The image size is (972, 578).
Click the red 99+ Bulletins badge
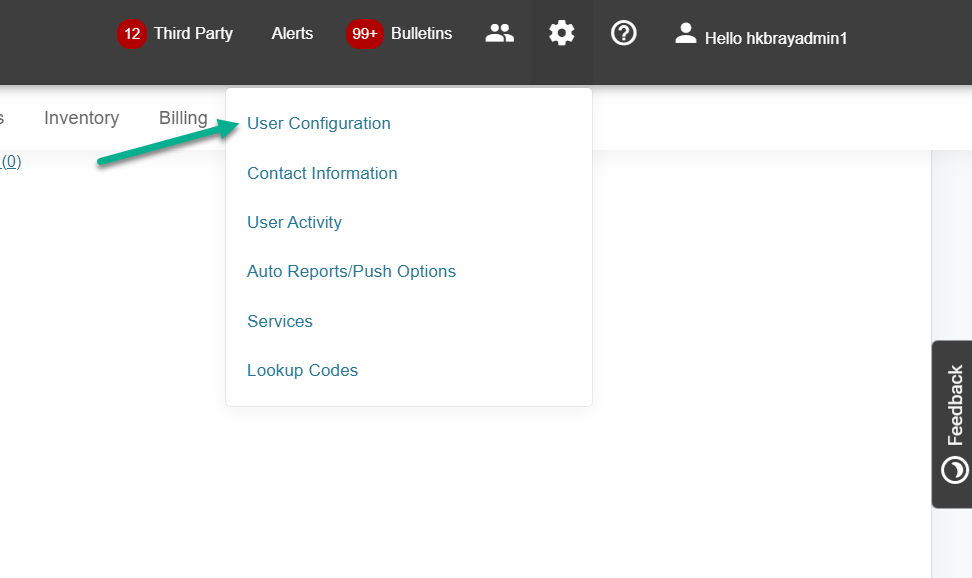click(364, 34)
